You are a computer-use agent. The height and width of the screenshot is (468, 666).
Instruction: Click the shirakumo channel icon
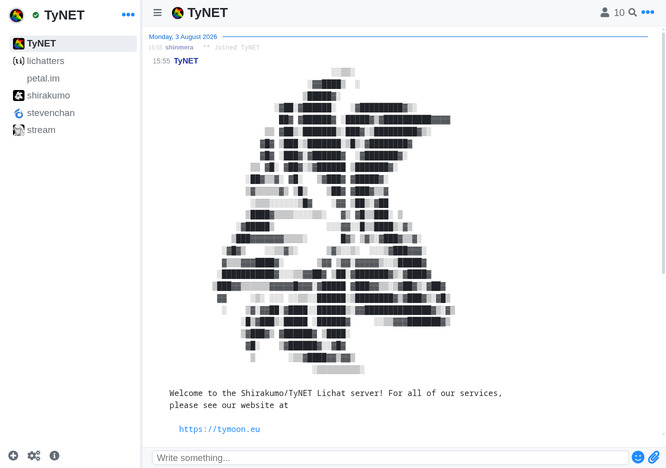18,96
